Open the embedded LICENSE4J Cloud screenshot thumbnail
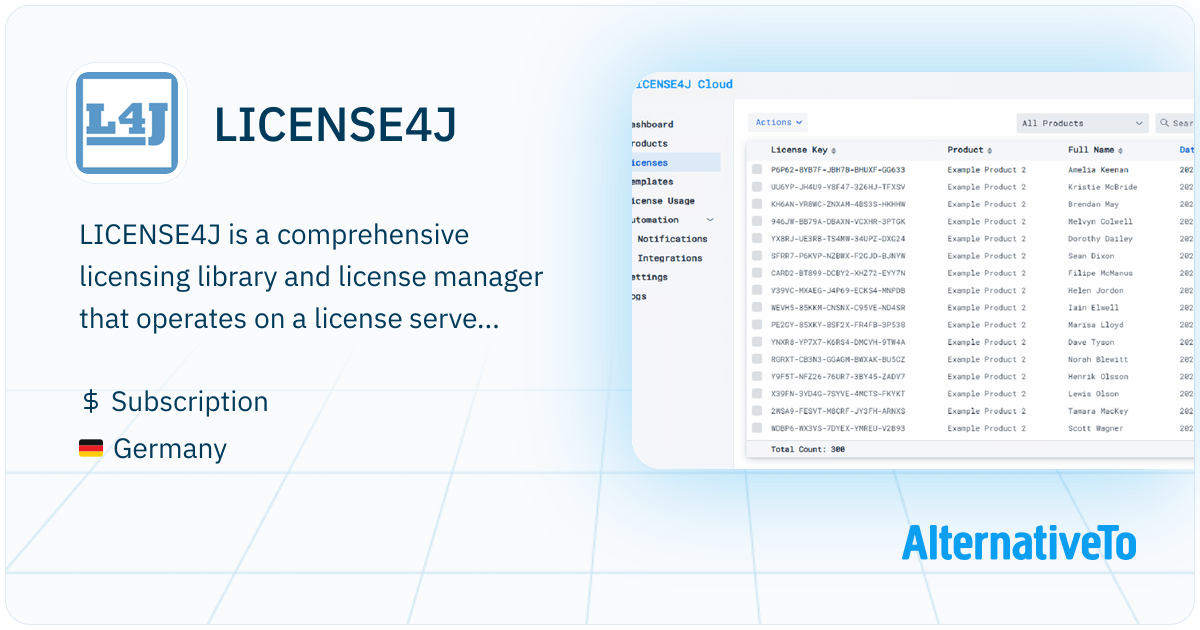Screen dimensions: 1200x630 click(x=913, y=270)
